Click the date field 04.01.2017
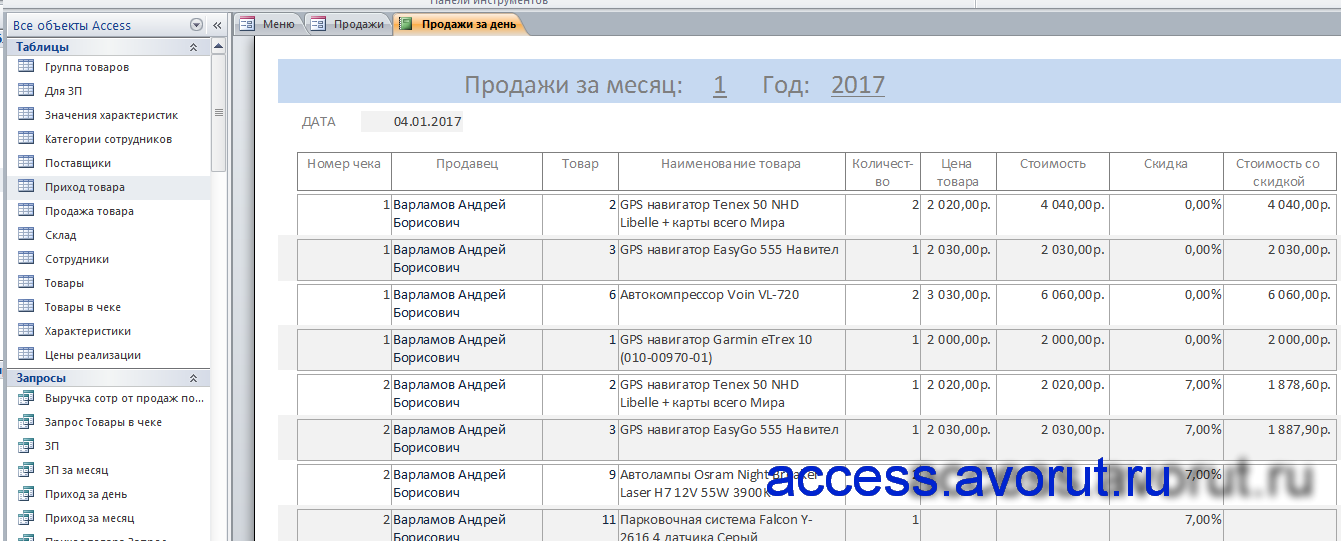Image resolution: width=1341 pixels, height=541 pixels. (412, 122)
